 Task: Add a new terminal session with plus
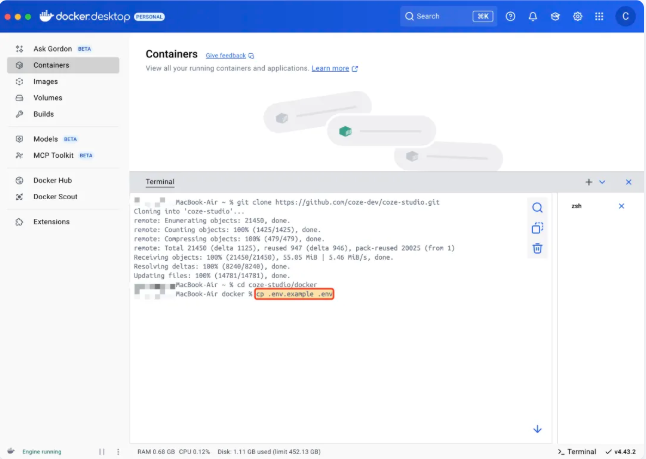pos(589,182)
